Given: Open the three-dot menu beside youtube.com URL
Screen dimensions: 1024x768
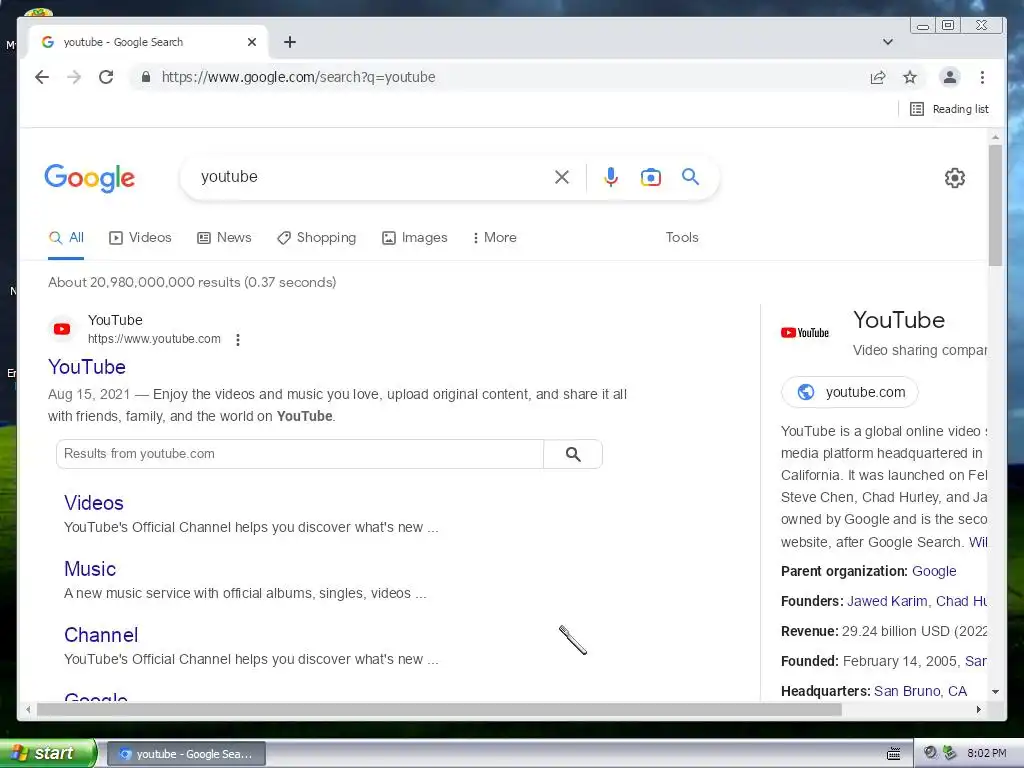Looking at the screenshot, I should tap(238, 340).
